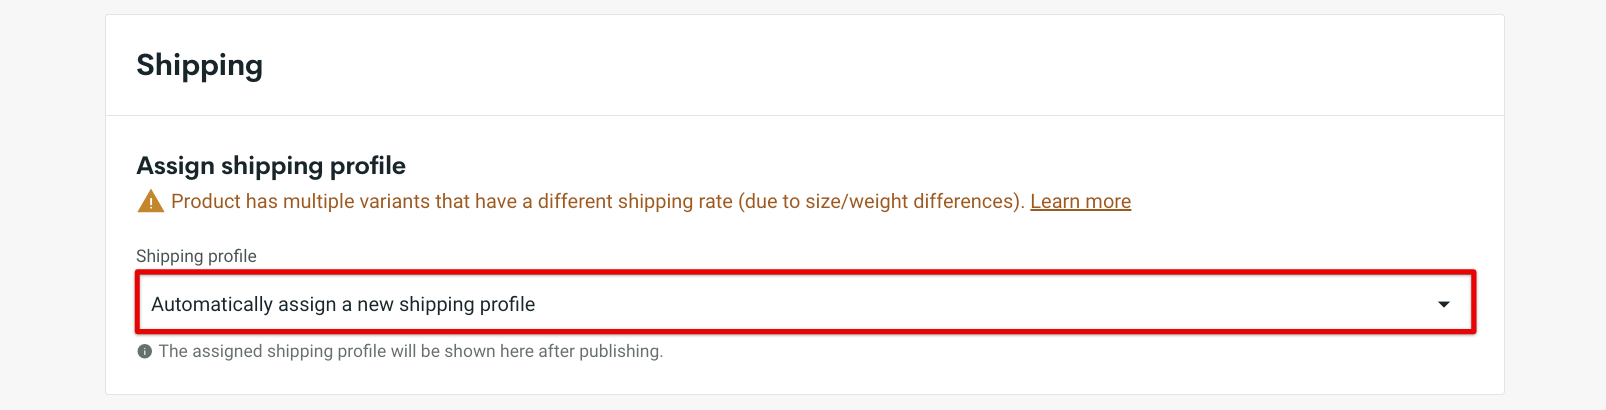Open the Shipping profile dropdown
This screenshot has height=410, width=1606.
805,302
